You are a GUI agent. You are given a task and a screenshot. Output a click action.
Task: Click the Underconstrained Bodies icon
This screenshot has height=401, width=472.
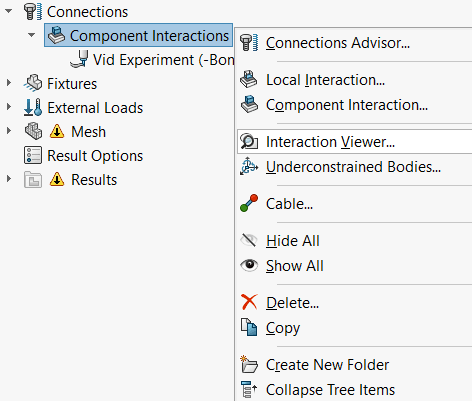[x=249, y=166]
